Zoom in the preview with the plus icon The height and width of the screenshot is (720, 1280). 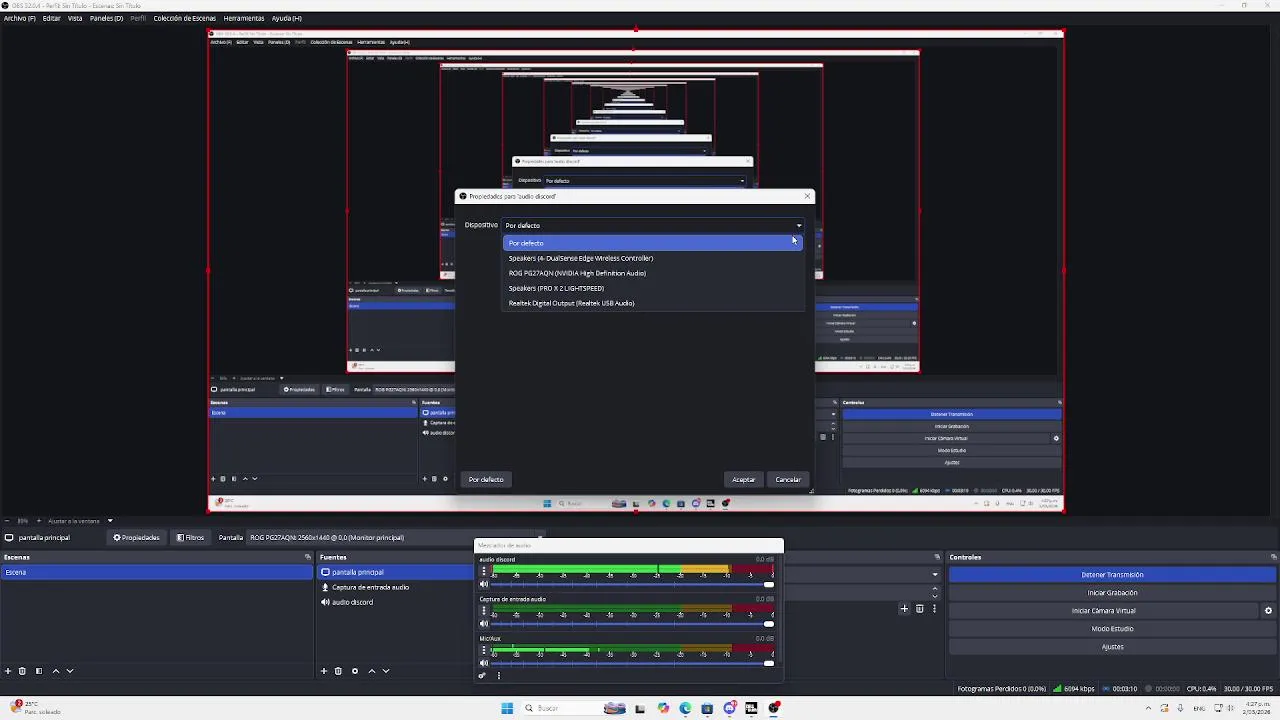(39, 521)
